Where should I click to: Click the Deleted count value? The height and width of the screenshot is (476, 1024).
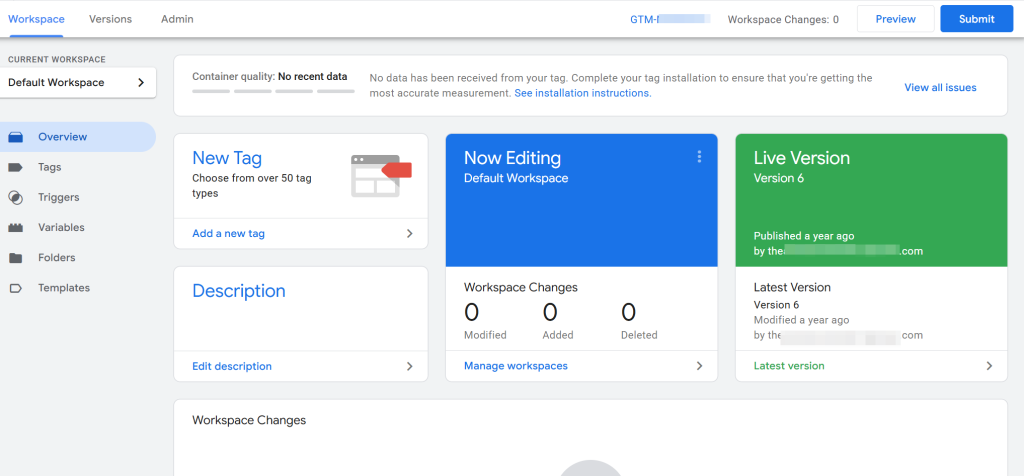[628, 313]
